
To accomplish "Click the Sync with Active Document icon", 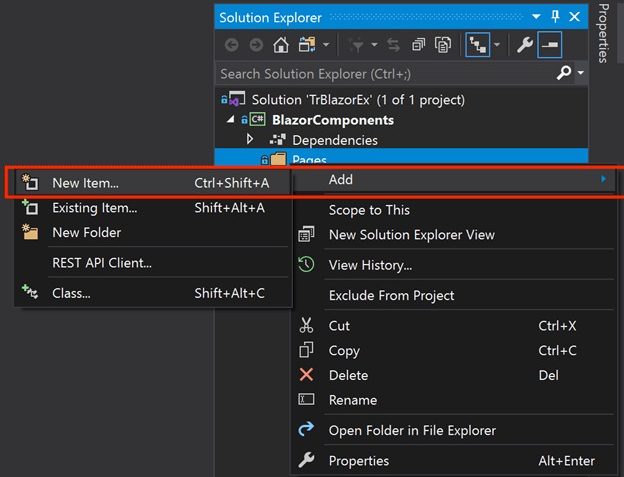I will coord(393,45).
